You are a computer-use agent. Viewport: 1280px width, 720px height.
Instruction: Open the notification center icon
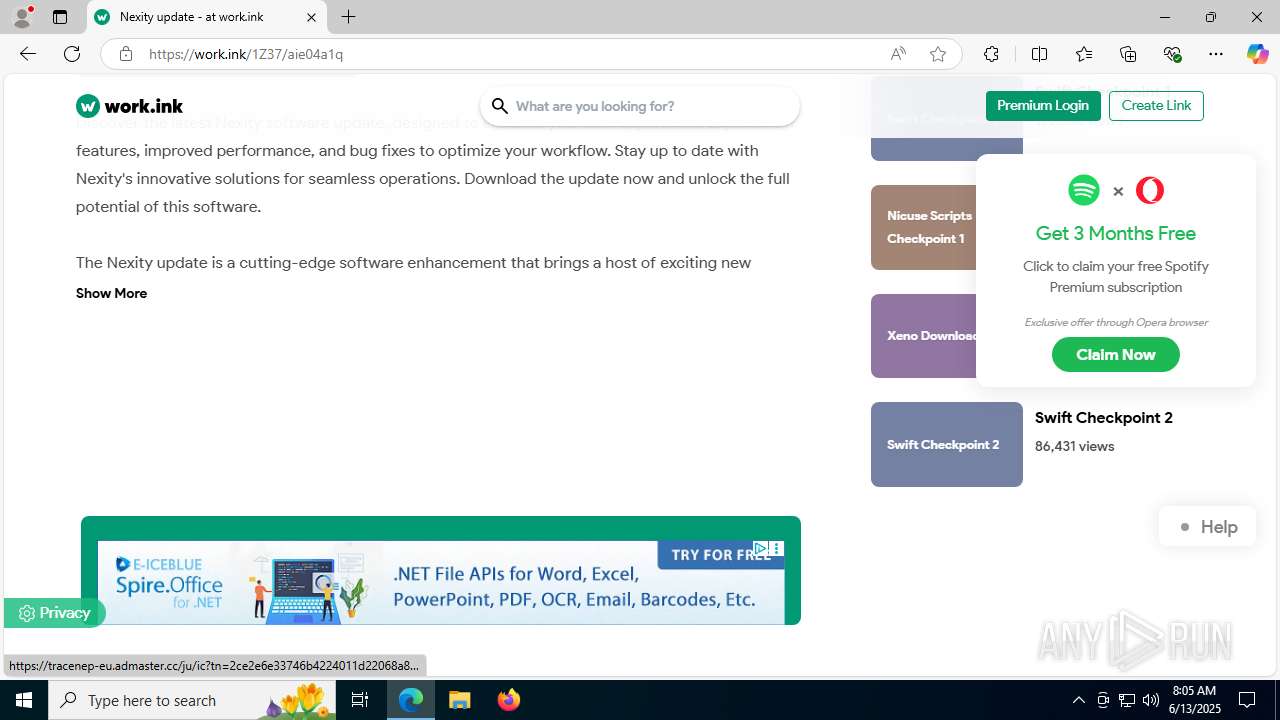pyautogui.click(x=1247, y=700)
